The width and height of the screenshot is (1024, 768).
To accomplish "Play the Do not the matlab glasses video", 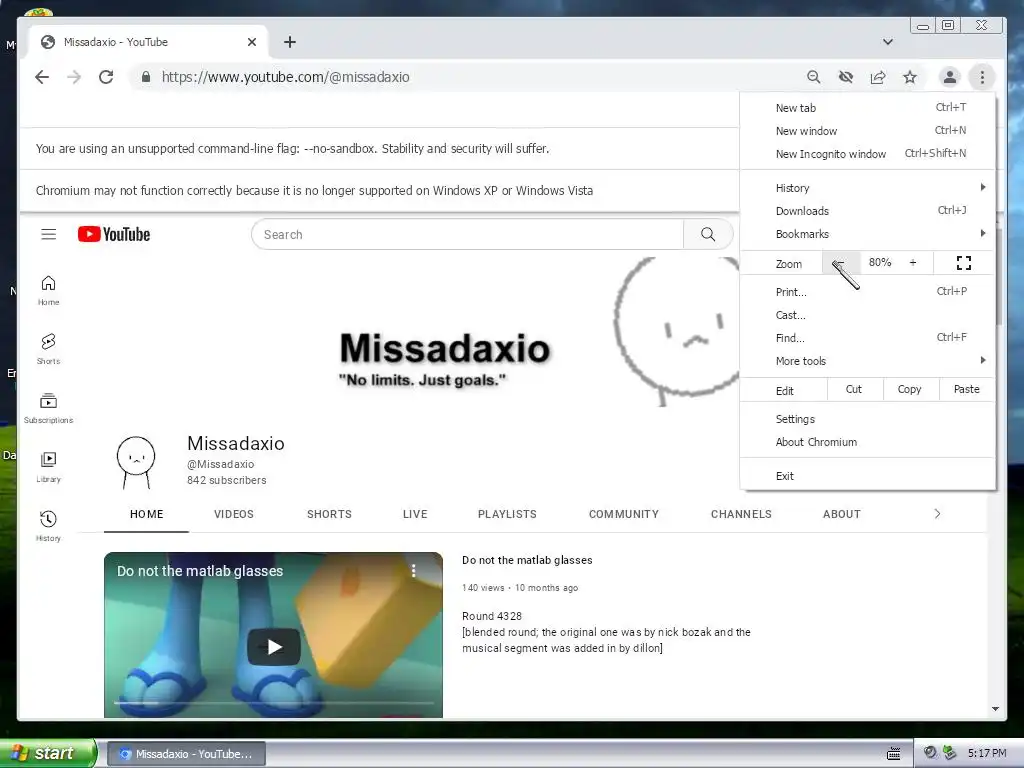I will (x=274, y=647).
